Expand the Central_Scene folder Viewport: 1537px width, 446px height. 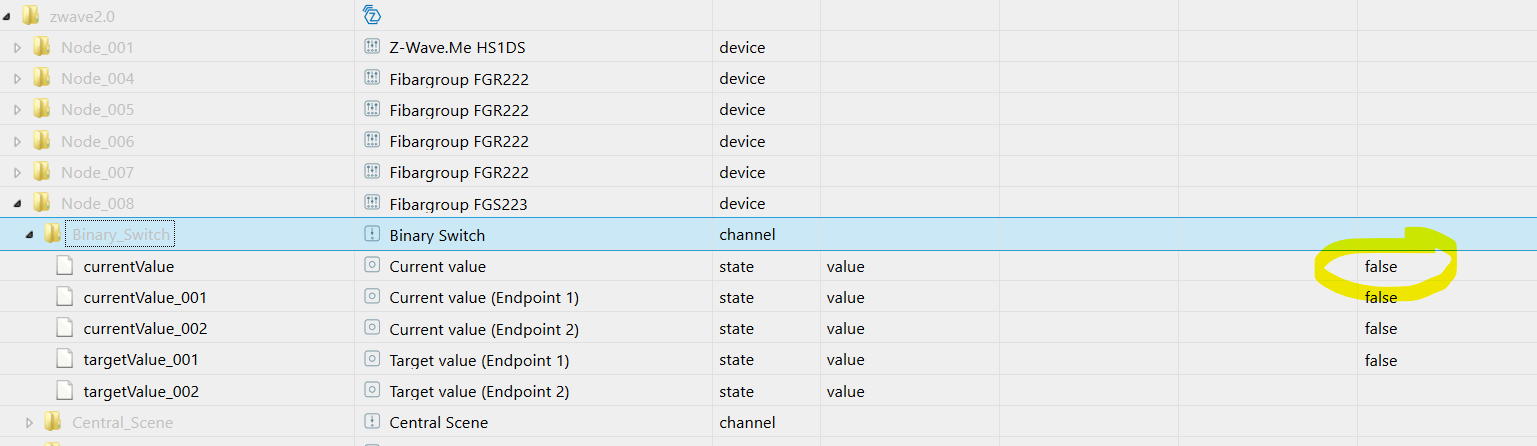[29, 422]
